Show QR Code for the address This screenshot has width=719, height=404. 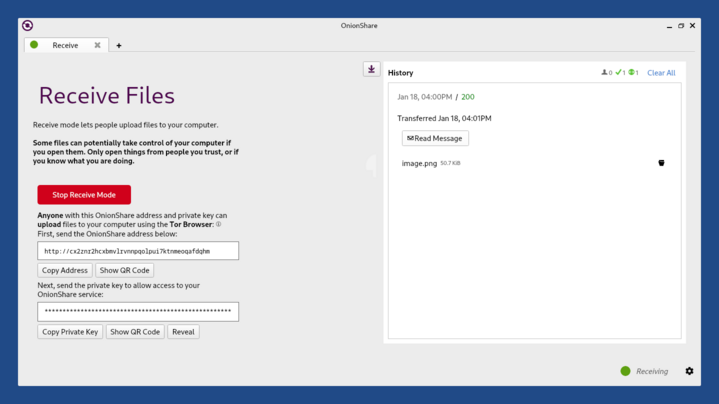(x=124, y=270)
